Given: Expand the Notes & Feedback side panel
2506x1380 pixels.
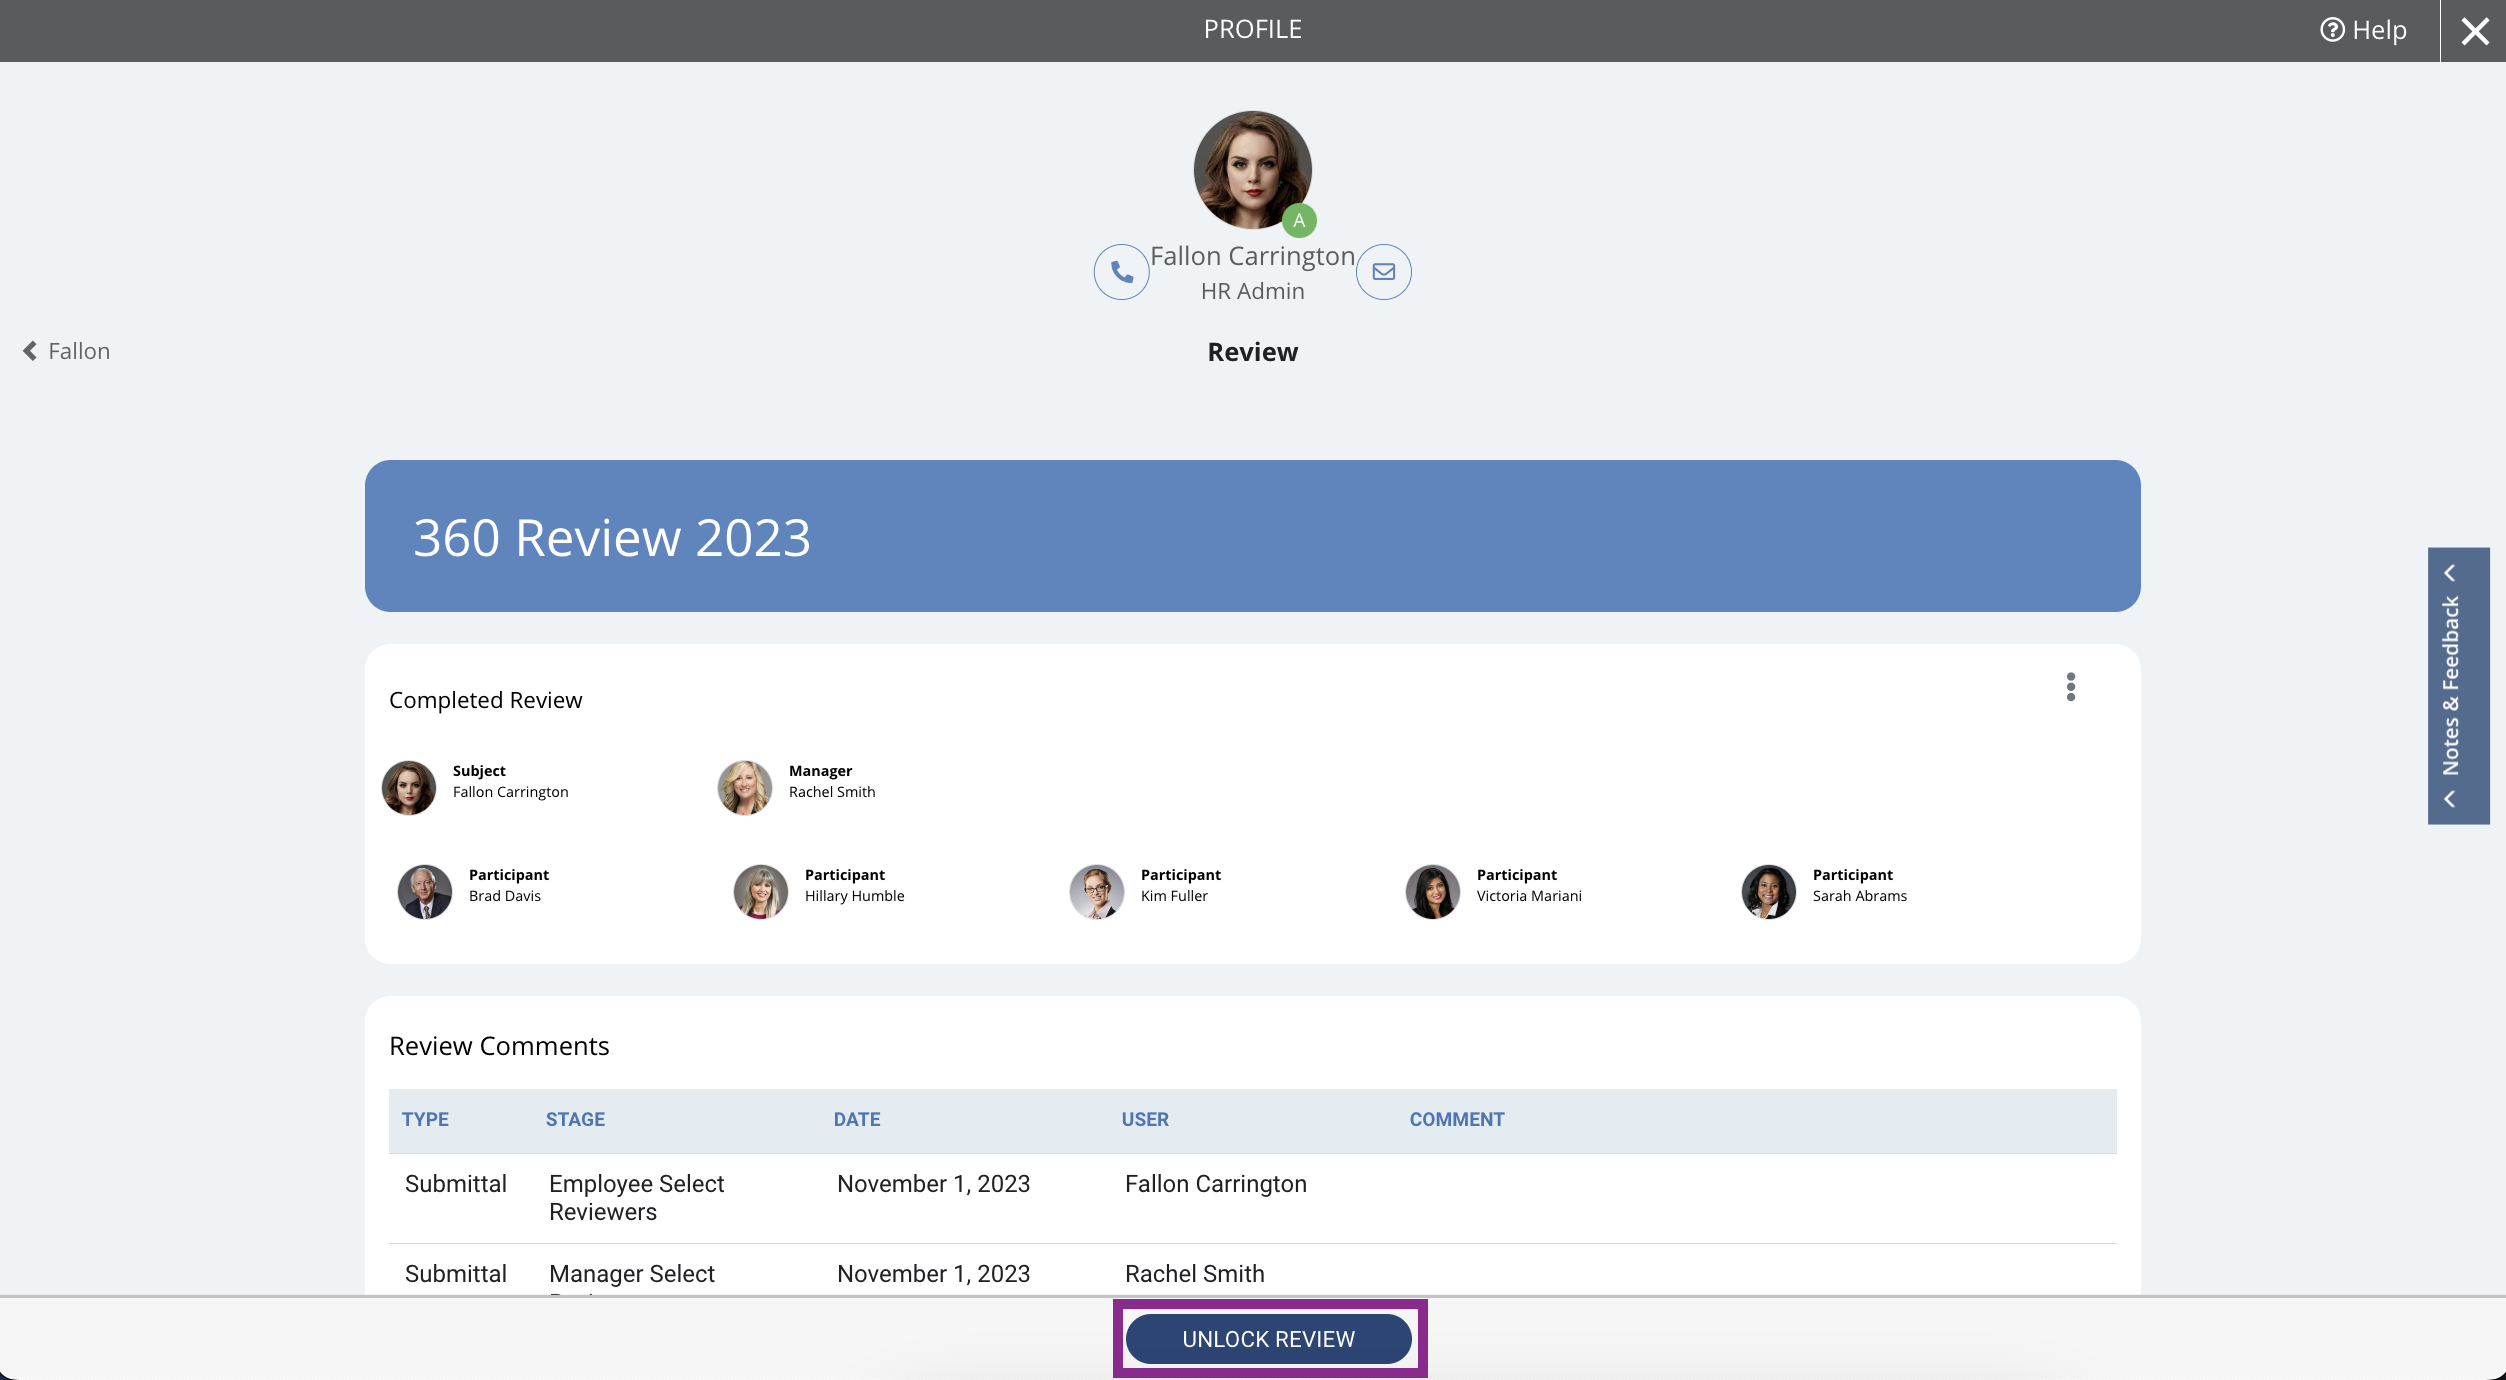Looking at the screenshot, I should [2458, 686].
